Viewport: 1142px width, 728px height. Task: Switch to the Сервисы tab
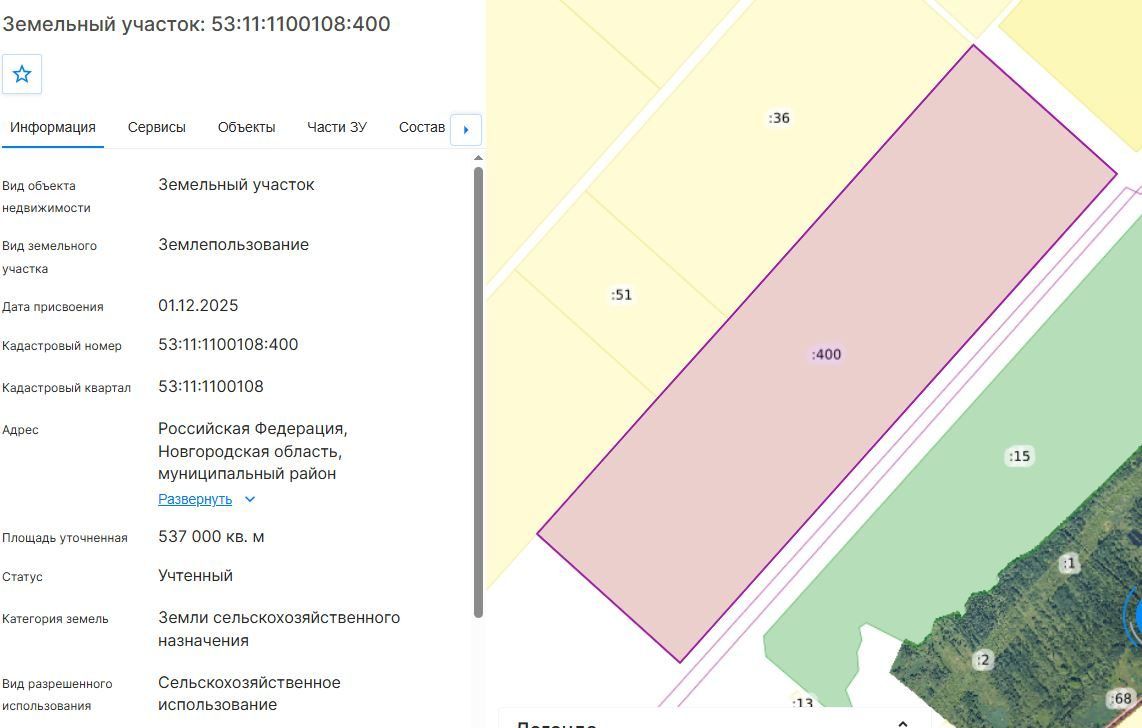pyautogui.click(x=157, y=127)
